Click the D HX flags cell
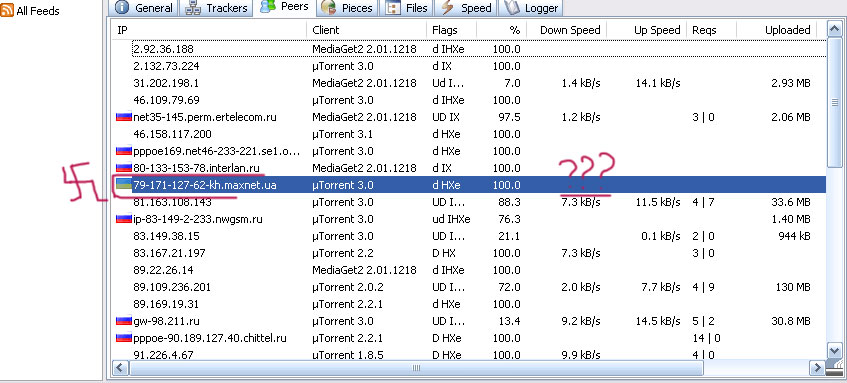 pos(445,253)
